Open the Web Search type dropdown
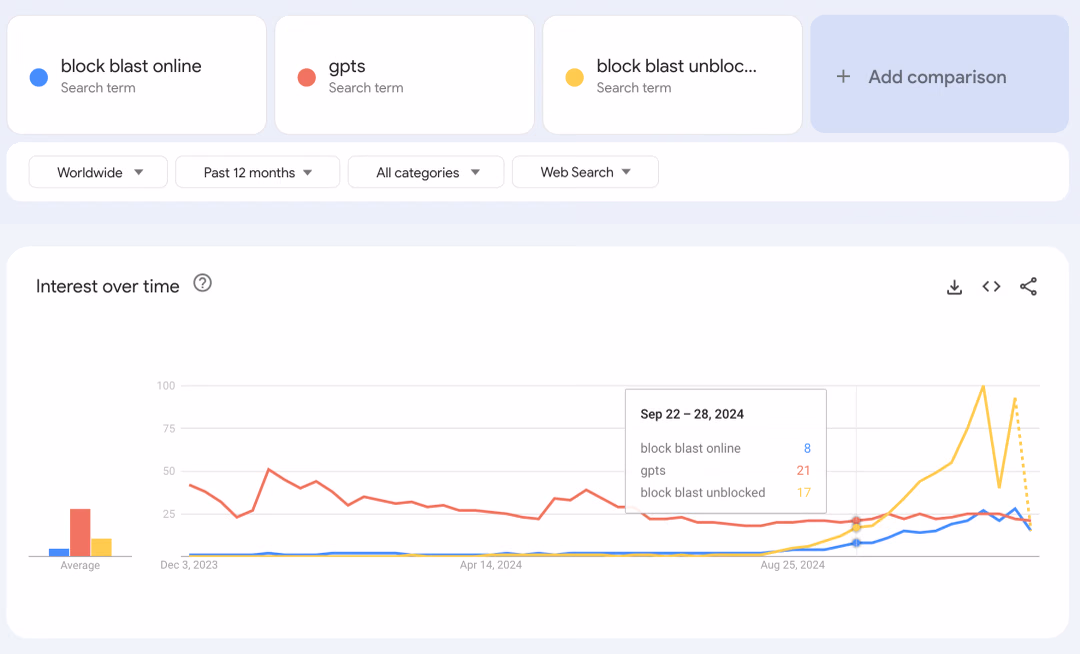Viewport: 1080px width, 654px height. pos(585,172)
